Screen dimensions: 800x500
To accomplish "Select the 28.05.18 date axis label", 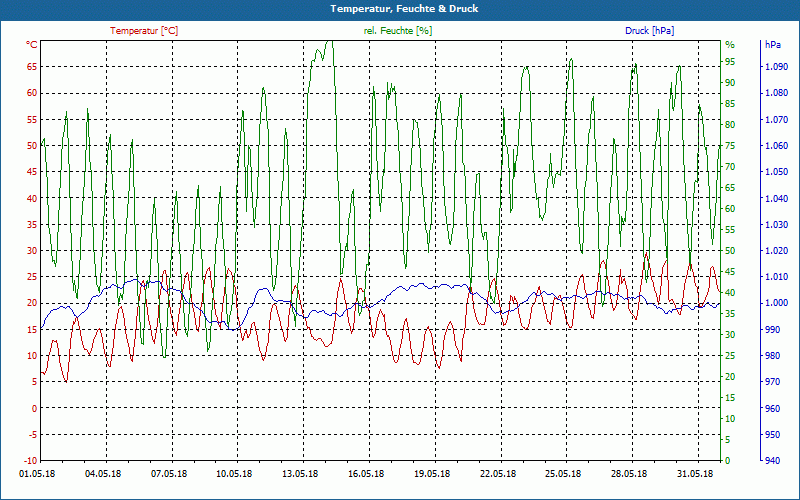I will (629, 473).
